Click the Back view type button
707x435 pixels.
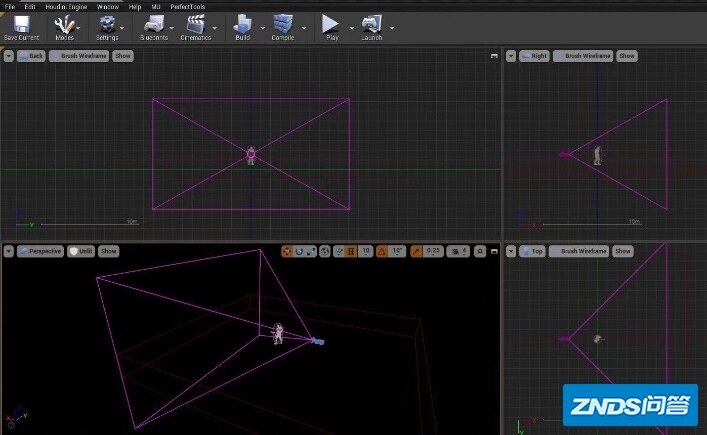tap(31, 56)
